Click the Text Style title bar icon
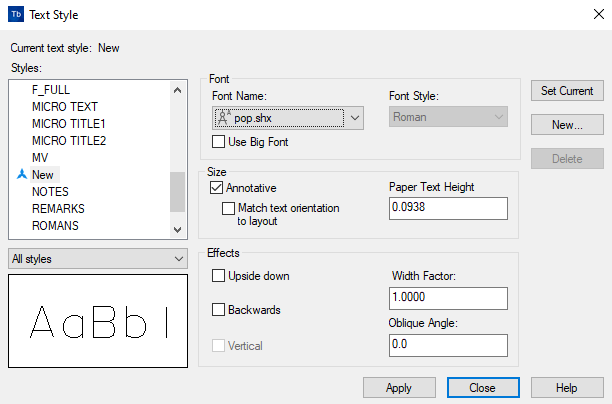612x404 pixels. click(x=16, y=15)
